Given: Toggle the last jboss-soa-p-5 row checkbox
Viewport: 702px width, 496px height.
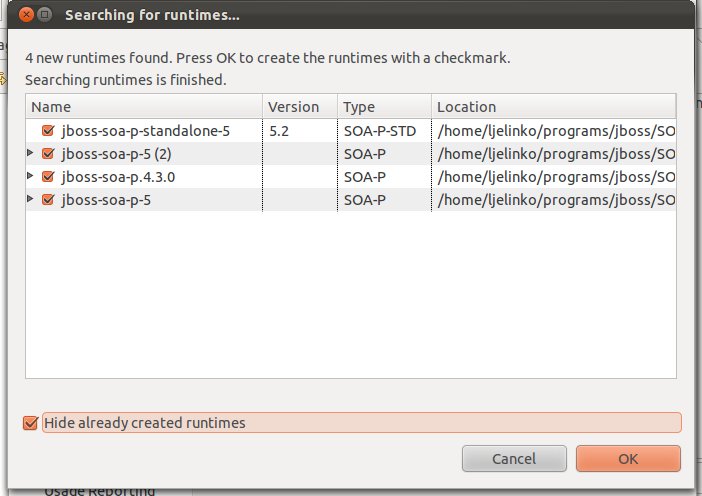Looking at the screenshot, I should pyautogui.click(x=48, y=199).
